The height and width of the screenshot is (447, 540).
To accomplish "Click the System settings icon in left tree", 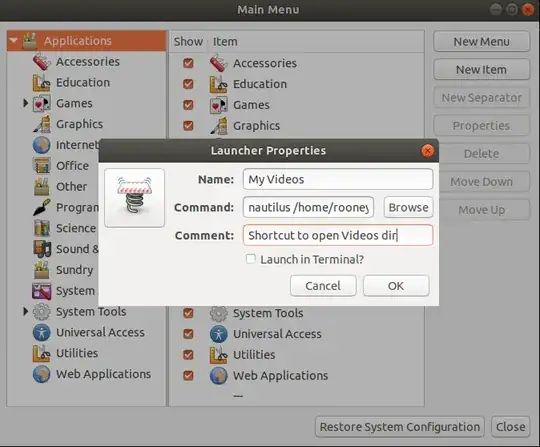I will tap(42, 291).
